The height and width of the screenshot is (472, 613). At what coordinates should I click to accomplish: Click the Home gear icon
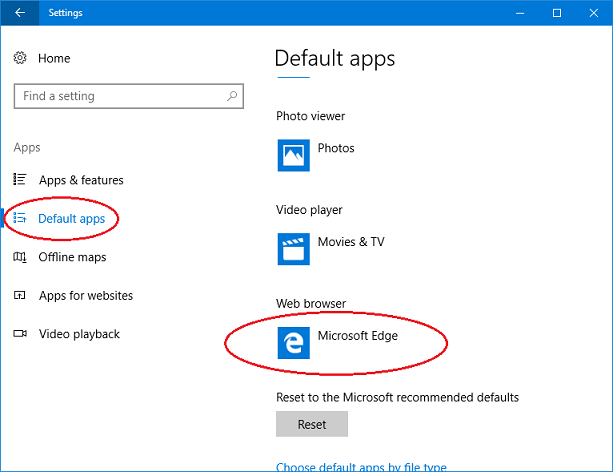tap(20, 59)
